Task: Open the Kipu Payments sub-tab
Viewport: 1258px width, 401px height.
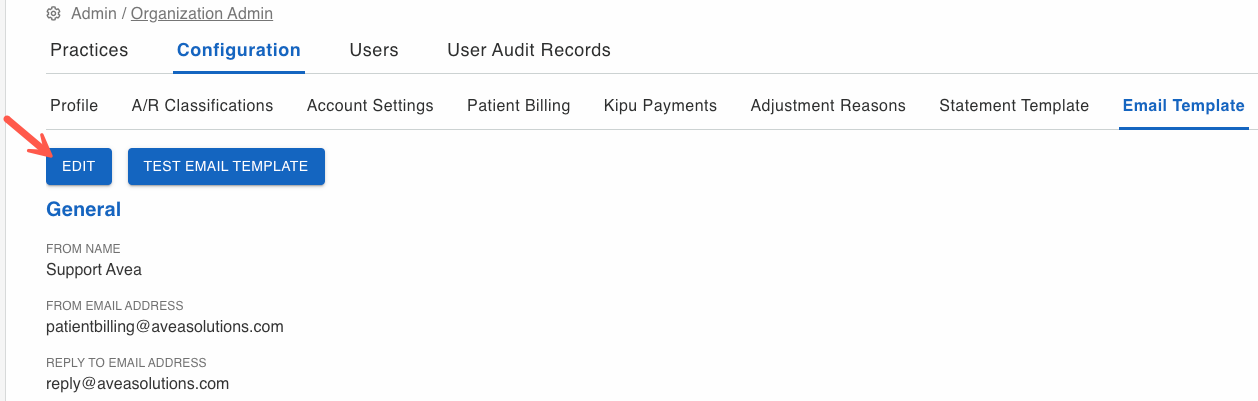Action: (x=660, y=105)
